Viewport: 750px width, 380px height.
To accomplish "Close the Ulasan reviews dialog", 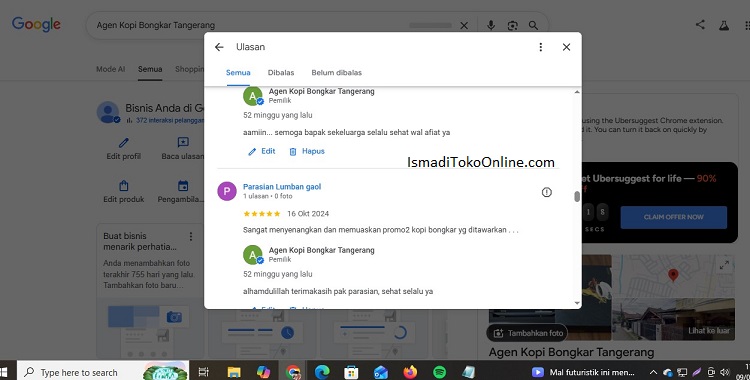I will [566, 47].
